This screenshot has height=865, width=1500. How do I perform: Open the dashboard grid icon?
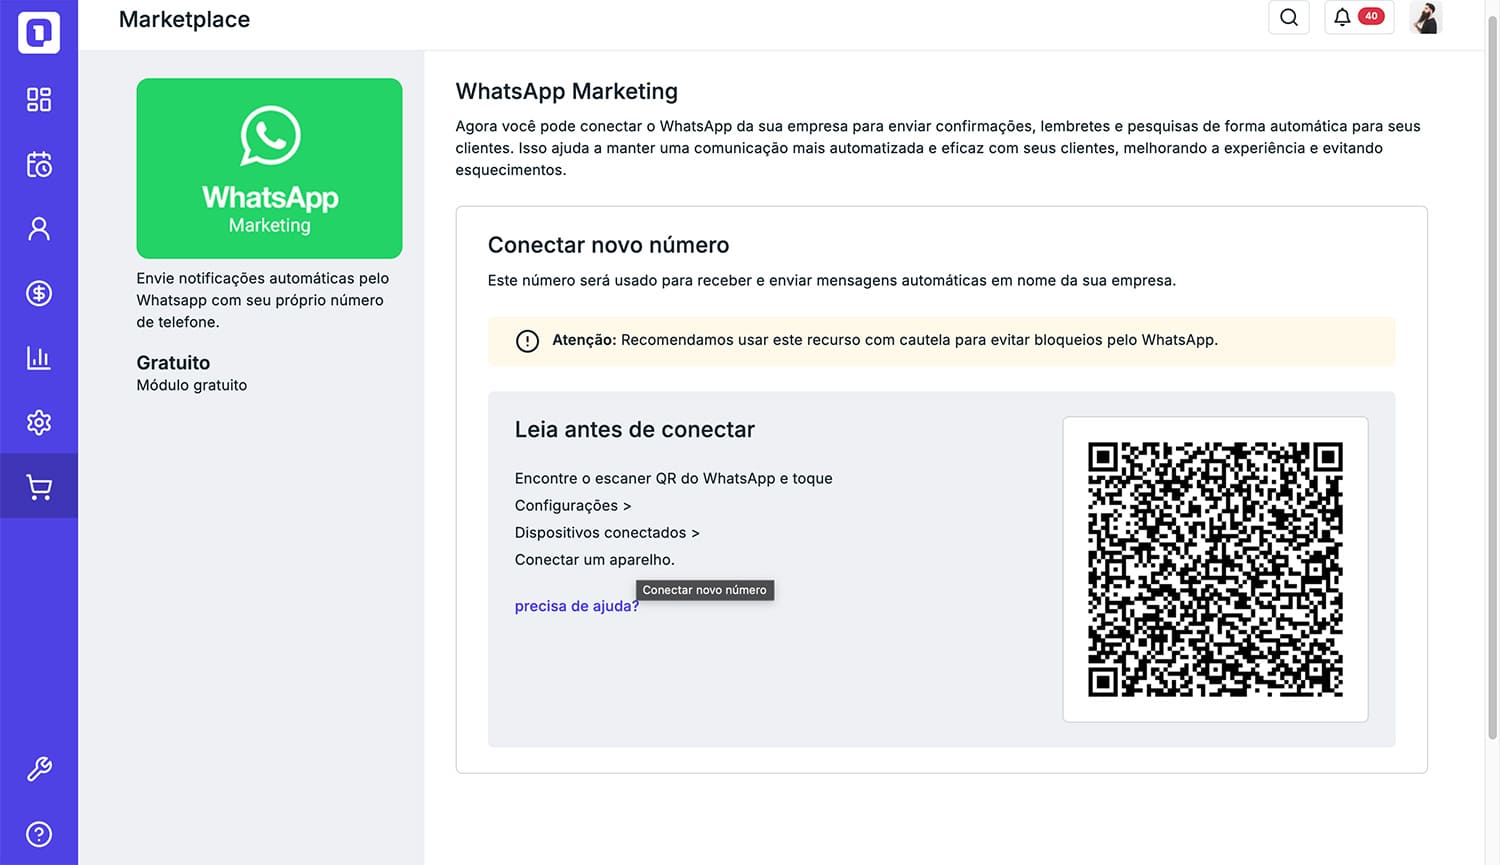coord(39,99)
